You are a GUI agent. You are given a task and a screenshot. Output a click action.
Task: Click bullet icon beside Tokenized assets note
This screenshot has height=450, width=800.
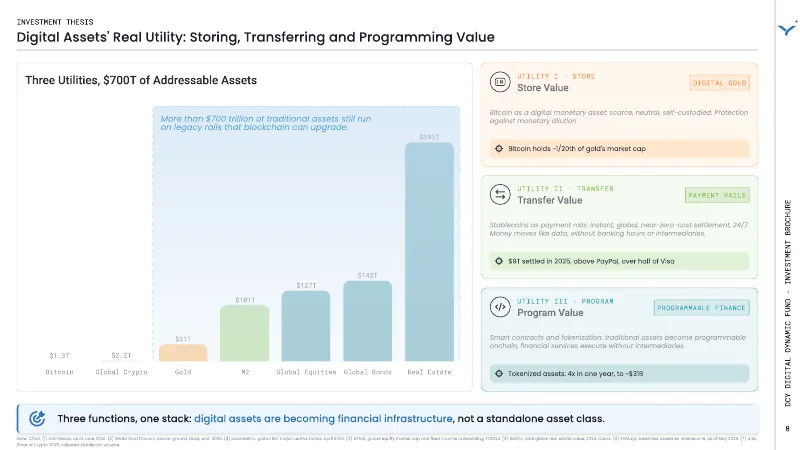(x=499, y=373)
